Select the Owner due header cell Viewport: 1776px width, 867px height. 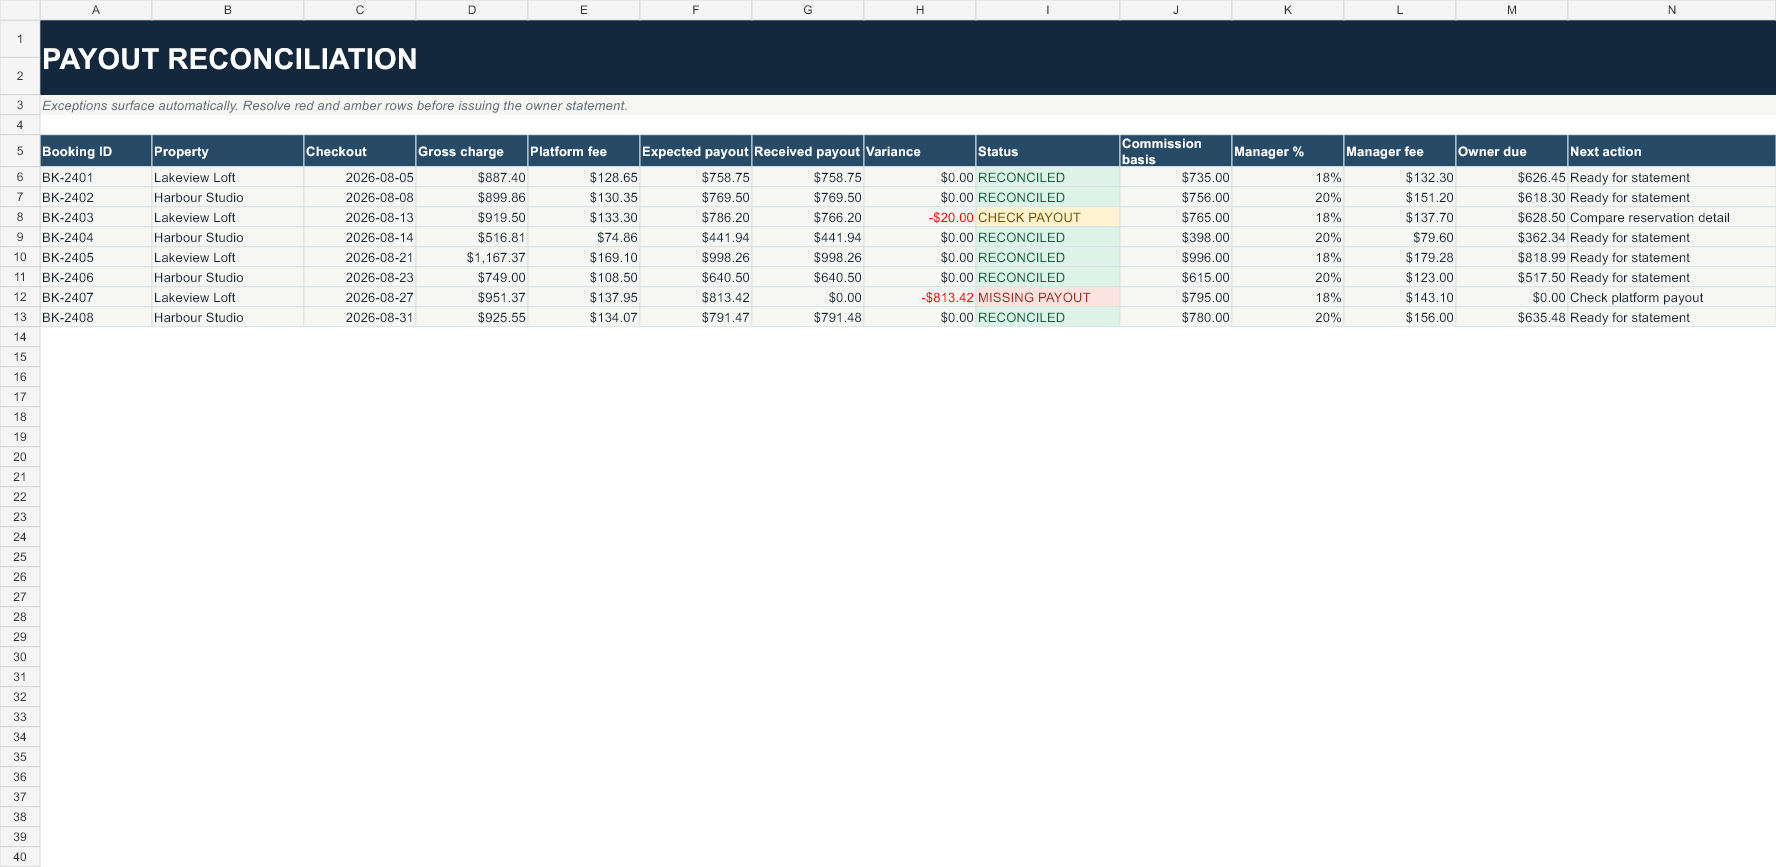coord(1512,151)
